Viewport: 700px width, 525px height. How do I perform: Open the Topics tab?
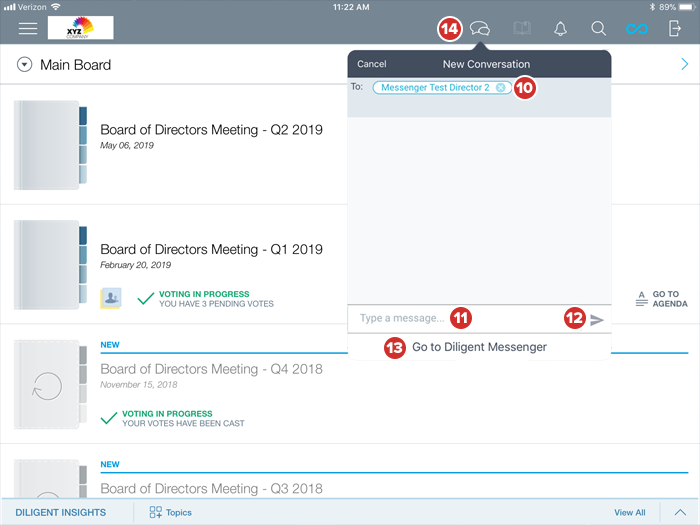click(x=171, y=512)
